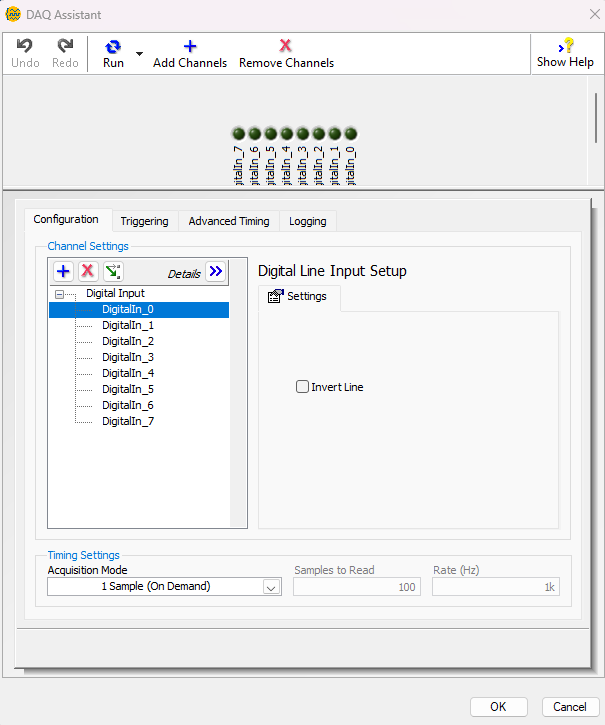The height and width of the screenshot is (725, 605).
Task: Click the OK button
Action: (498, 706)
